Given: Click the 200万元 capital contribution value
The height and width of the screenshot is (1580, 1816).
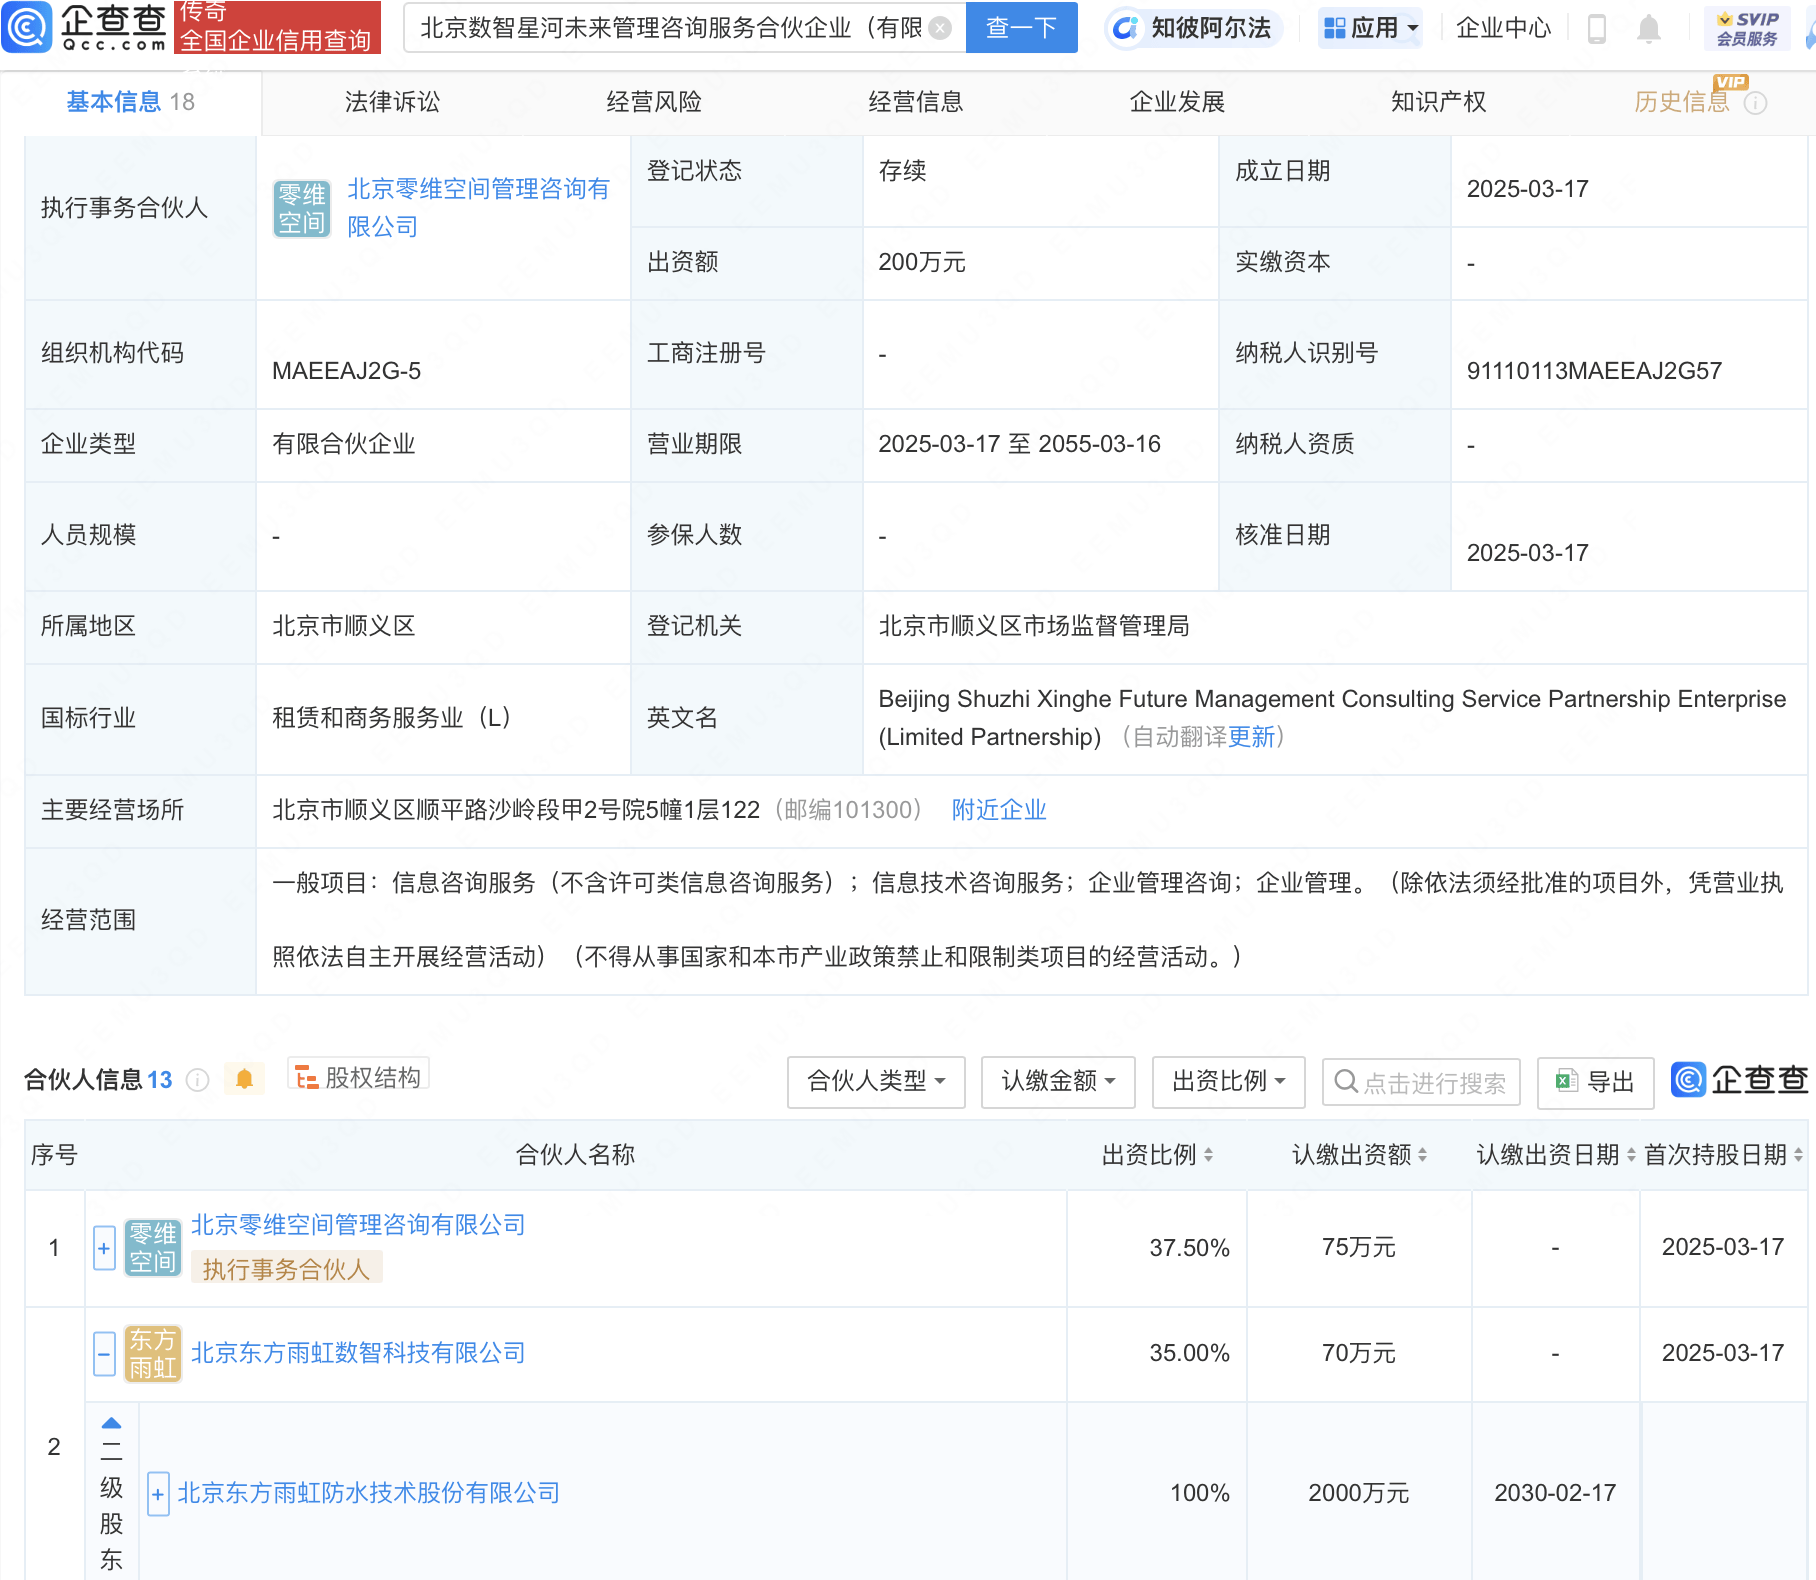Looking at the screenshot, I should pos(922,262).
